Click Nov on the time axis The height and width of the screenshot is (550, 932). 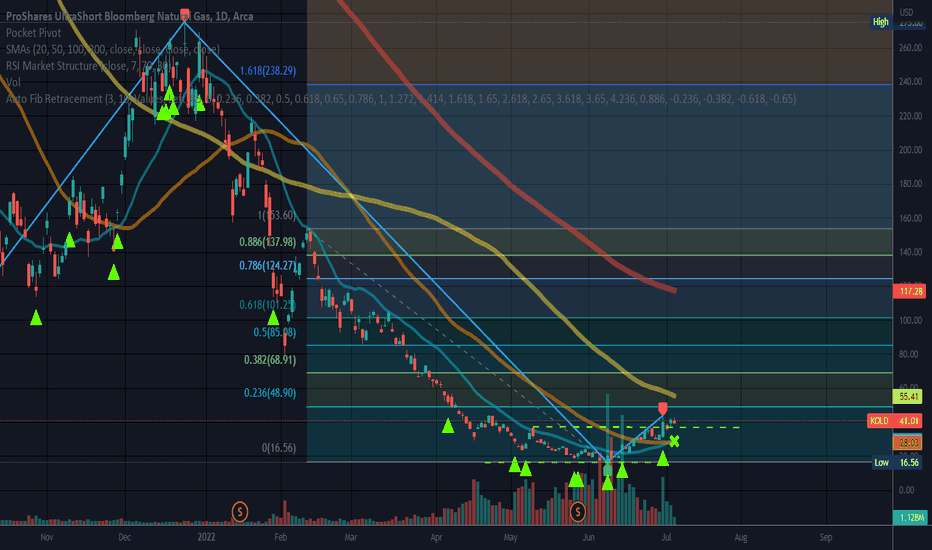coord(46,538)
